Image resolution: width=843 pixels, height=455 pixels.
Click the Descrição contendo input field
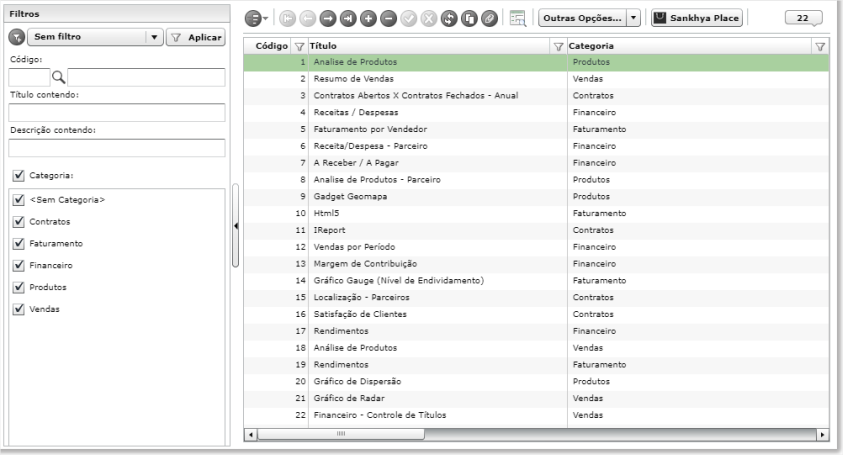[117, 148]
